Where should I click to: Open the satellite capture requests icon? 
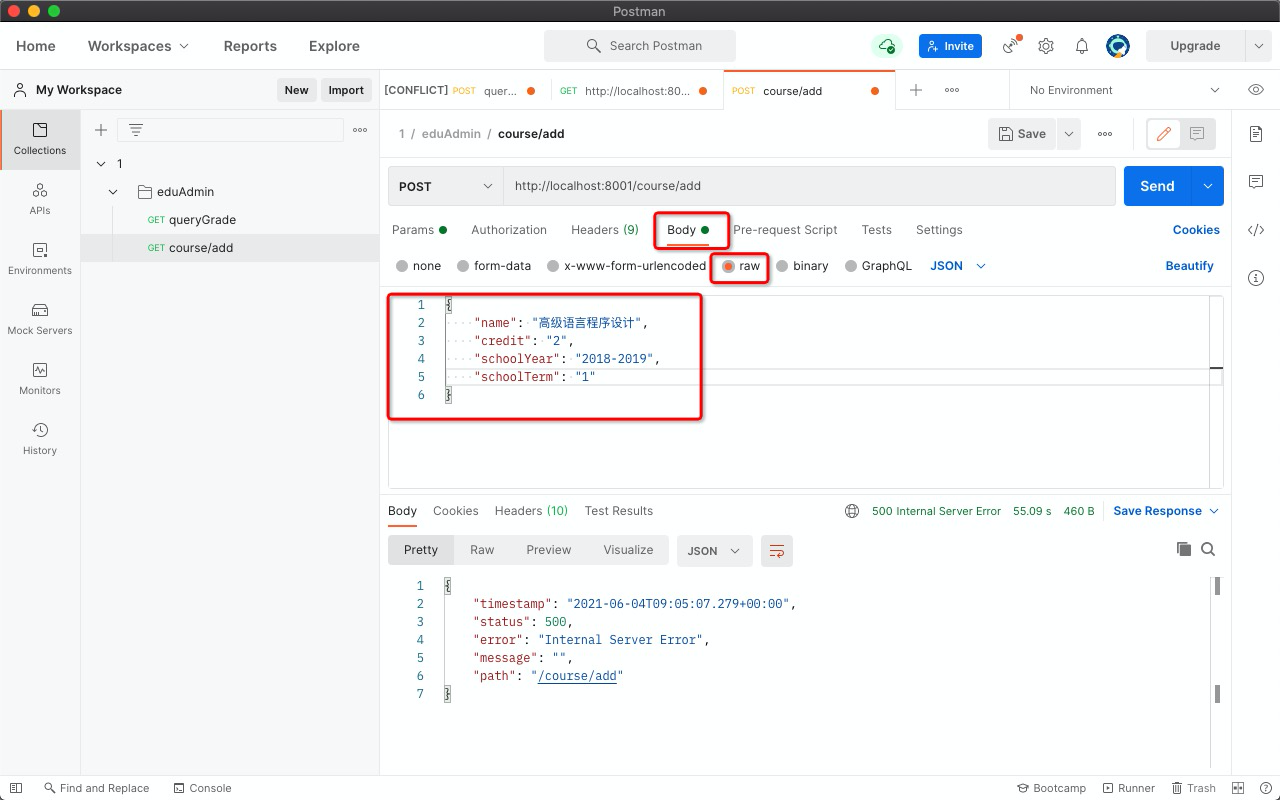pos(1012,46)
